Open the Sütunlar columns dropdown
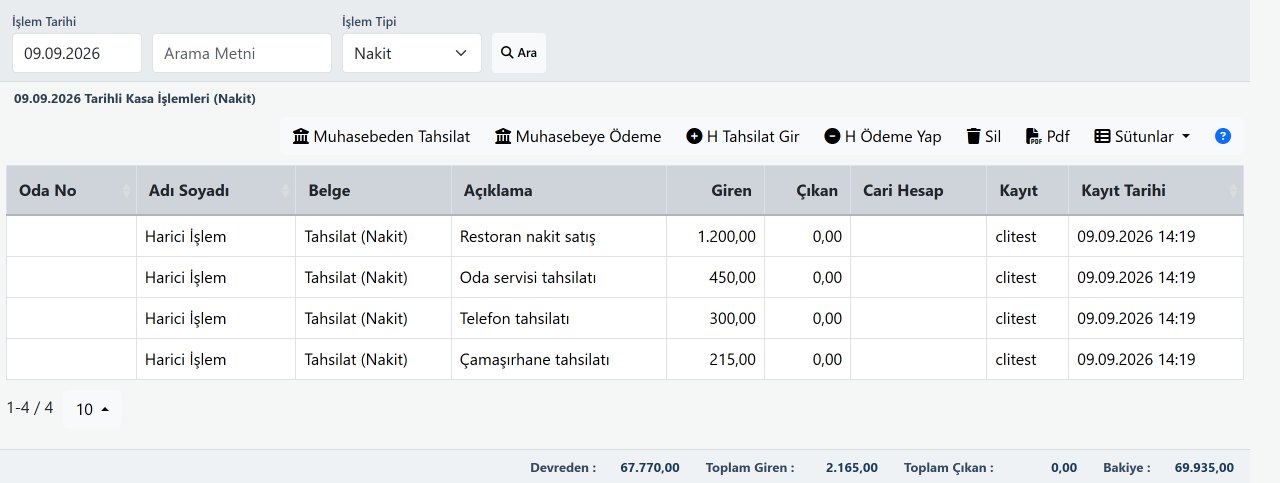The image size is (1280, 483). (1142, 136)
